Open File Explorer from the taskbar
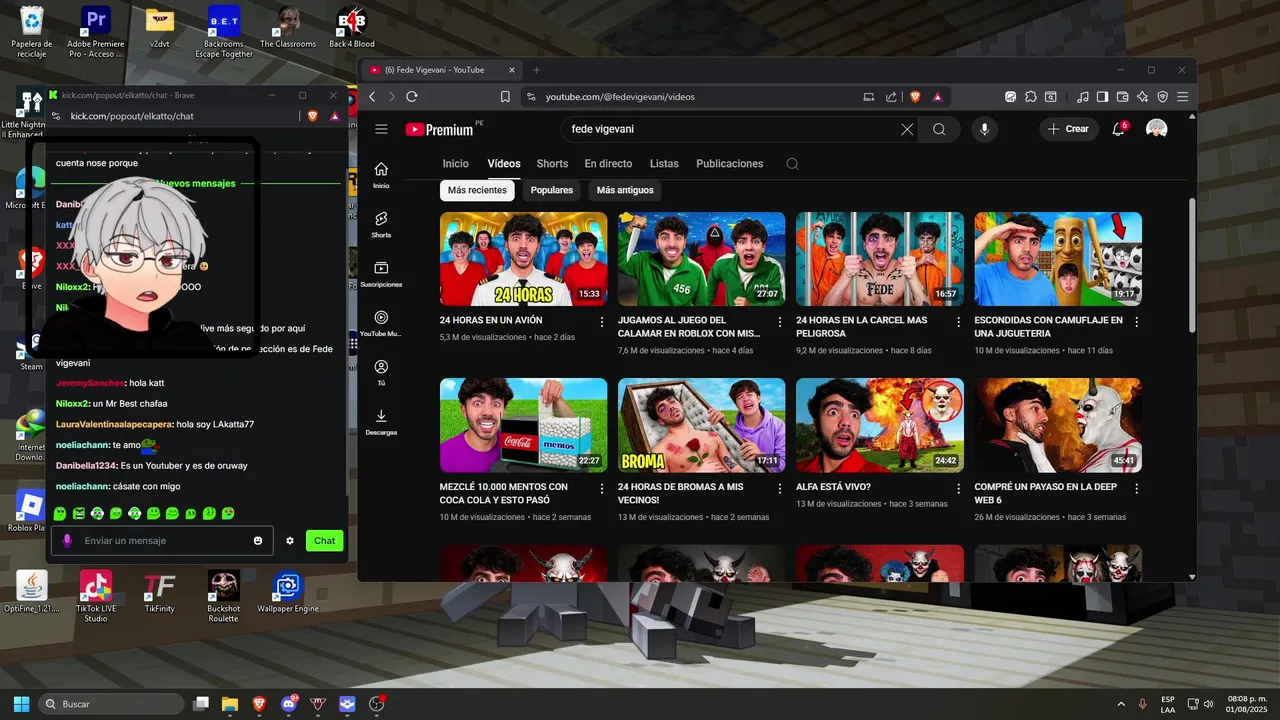This screenshot has height=720, width=1280. [230, 704]
